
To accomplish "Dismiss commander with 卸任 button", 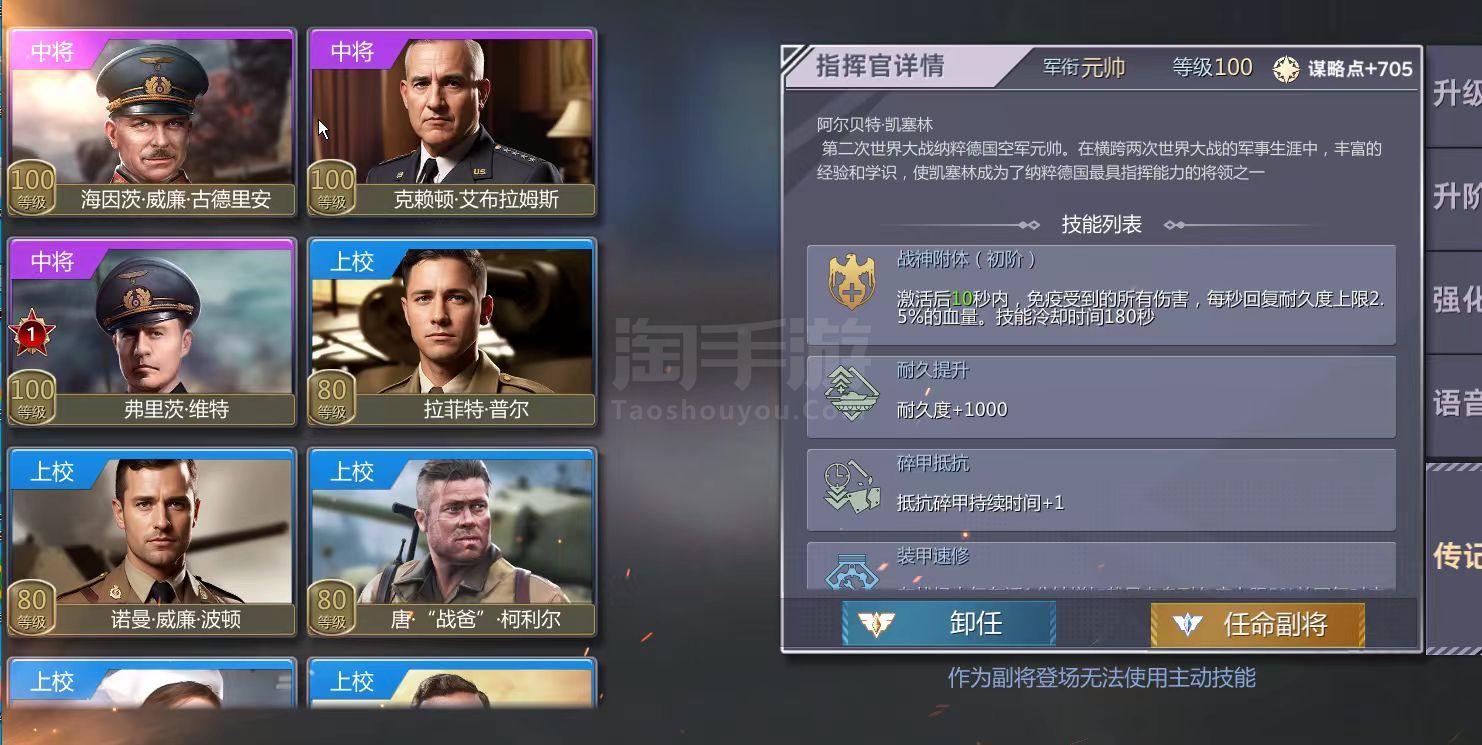I will tap(948, 624).
